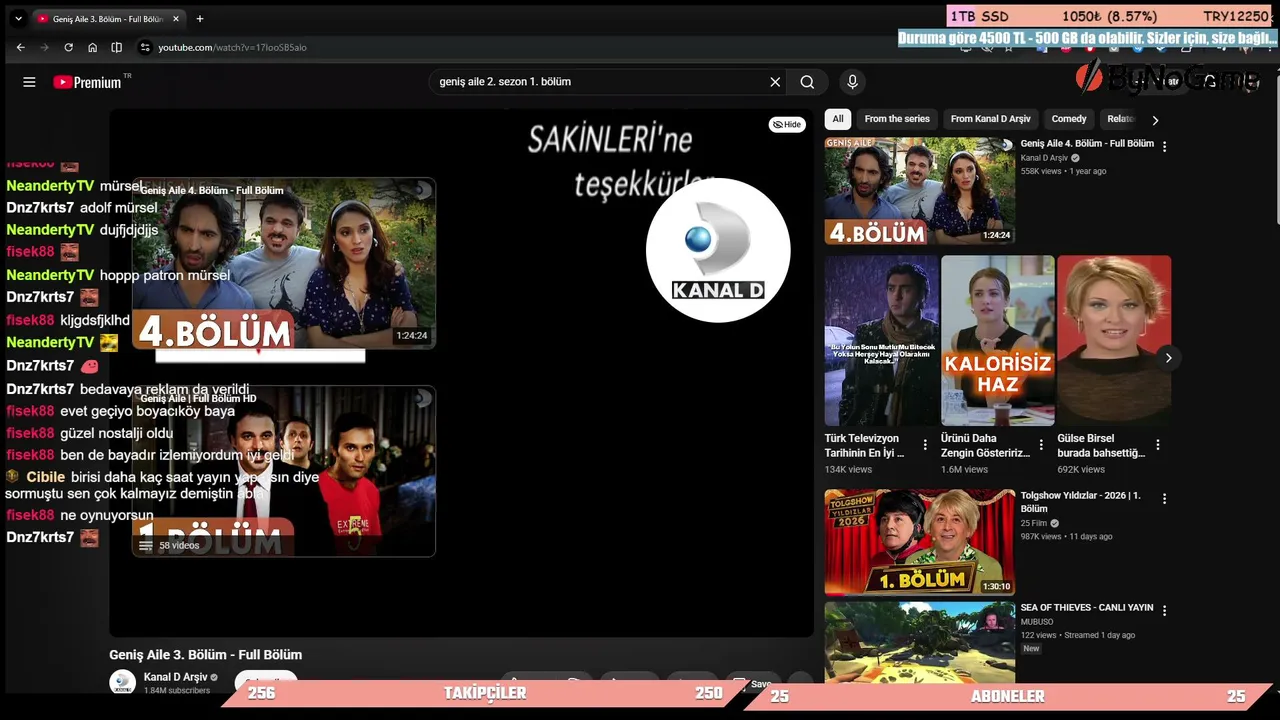Click the 558K views text
The width and height of the screenshot is (1280, 720).
[1040, 171]
